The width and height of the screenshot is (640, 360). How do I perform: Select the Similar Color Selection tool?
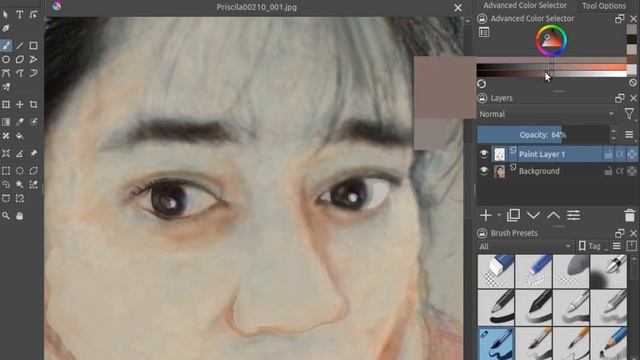[x=33, y=184]
